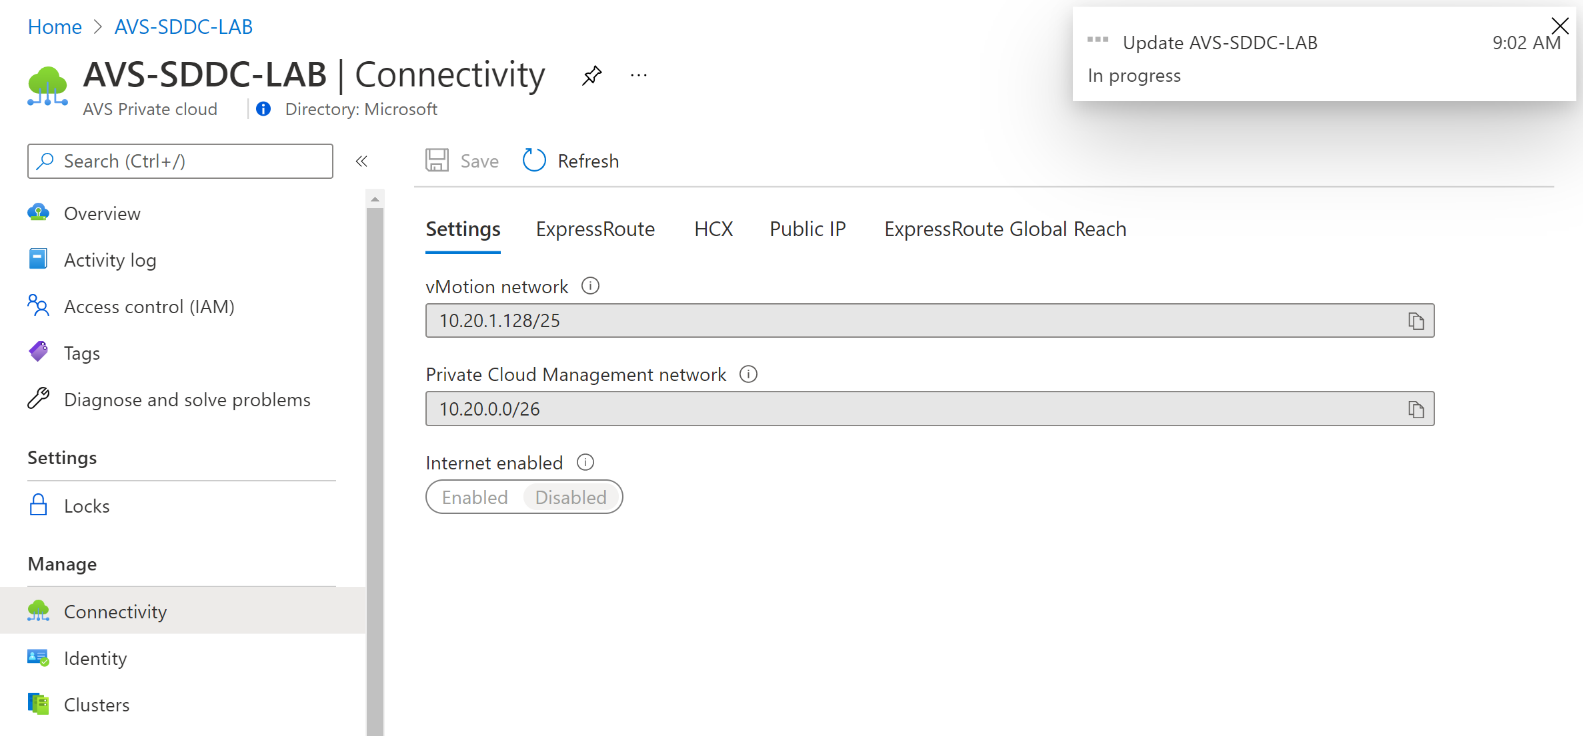
Task: Click the vMotion network field 10.20.1.128/25
Action: [930, 321]
